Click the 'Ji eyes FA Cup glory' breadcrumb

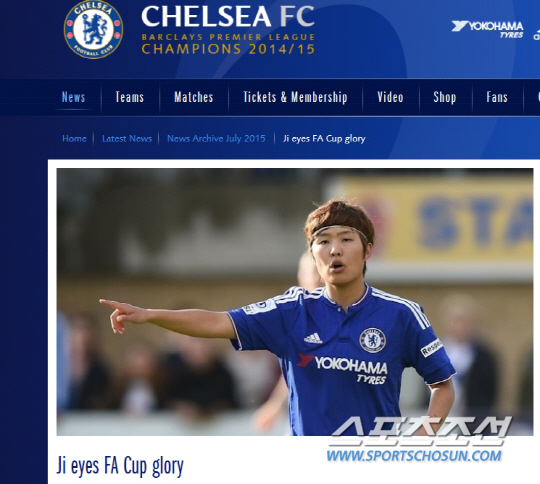pyautogui.click(x=324, y=138)
